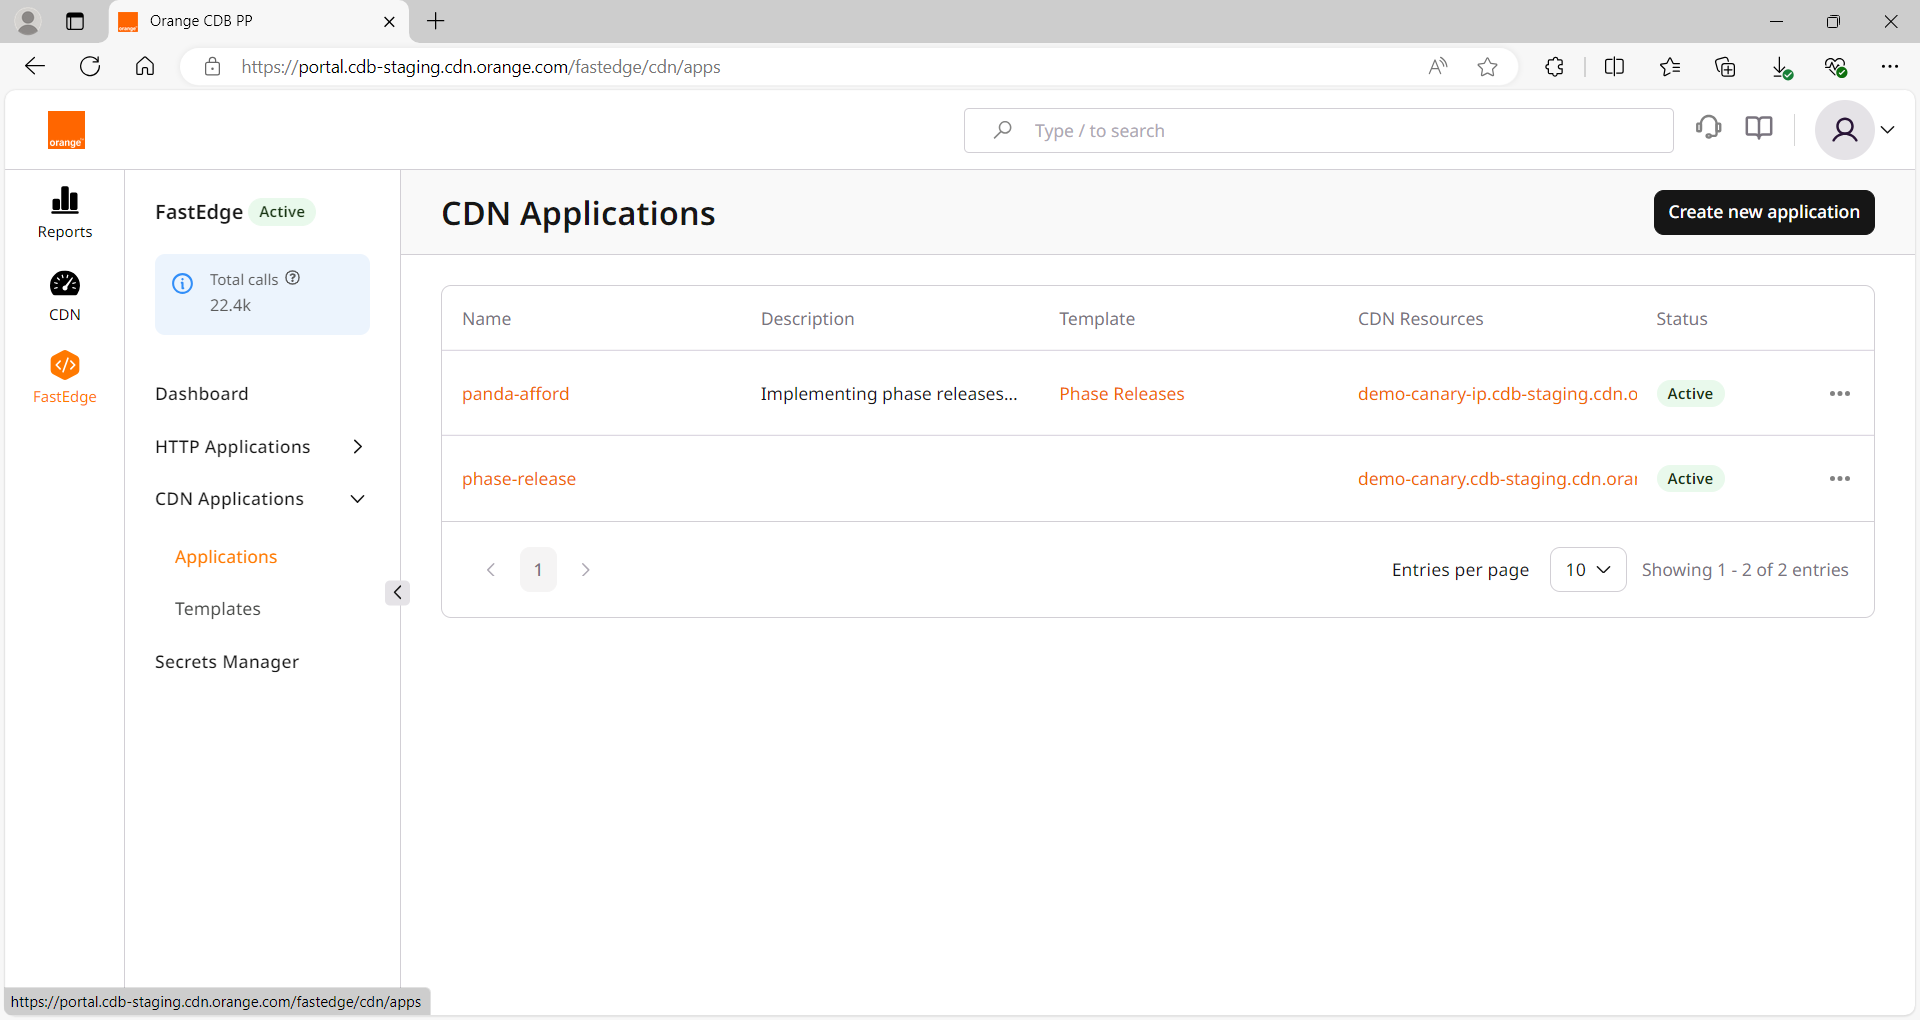Open actions menu for phase-release row
Viewport: 1920px width, 1020px height.
pos(1839,479)
